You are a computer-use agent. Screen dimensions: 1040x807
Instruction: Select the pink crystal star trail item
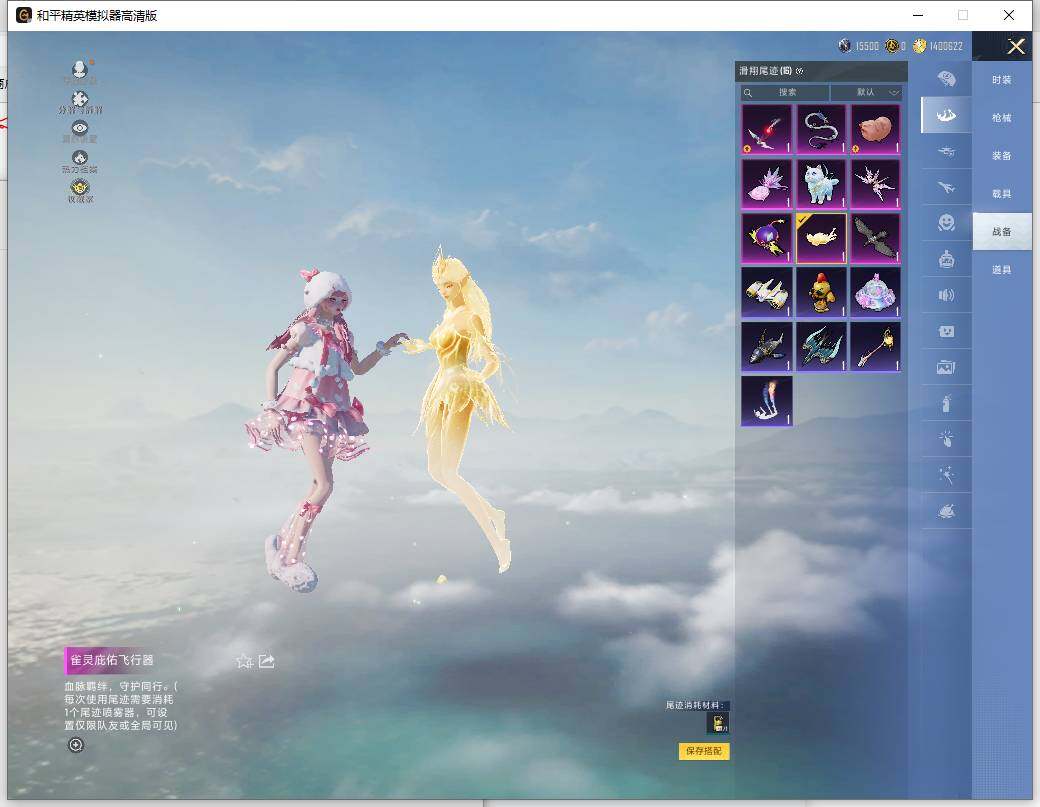coord(876,184)
